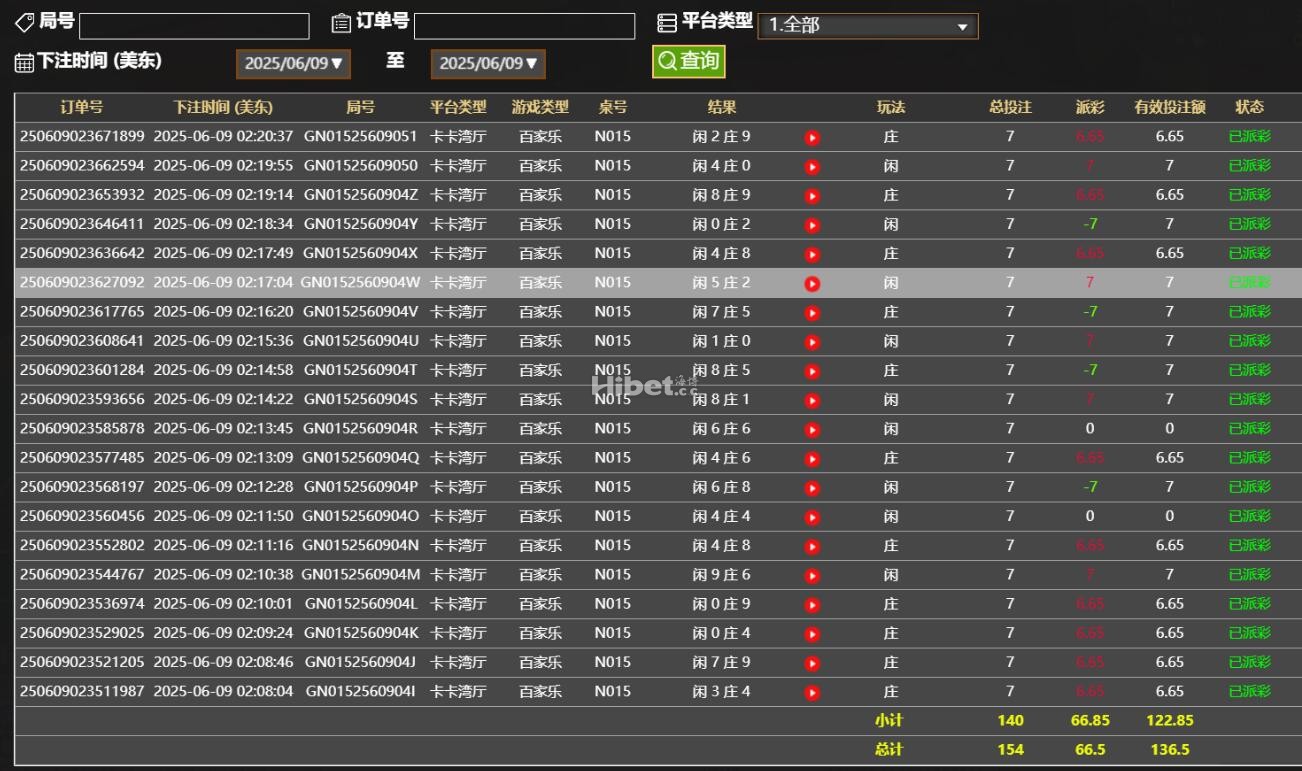This screenshot has height=771, width=1302.
Task: Play video replay for order 250609023671899
Action: [x=812, y=138]
